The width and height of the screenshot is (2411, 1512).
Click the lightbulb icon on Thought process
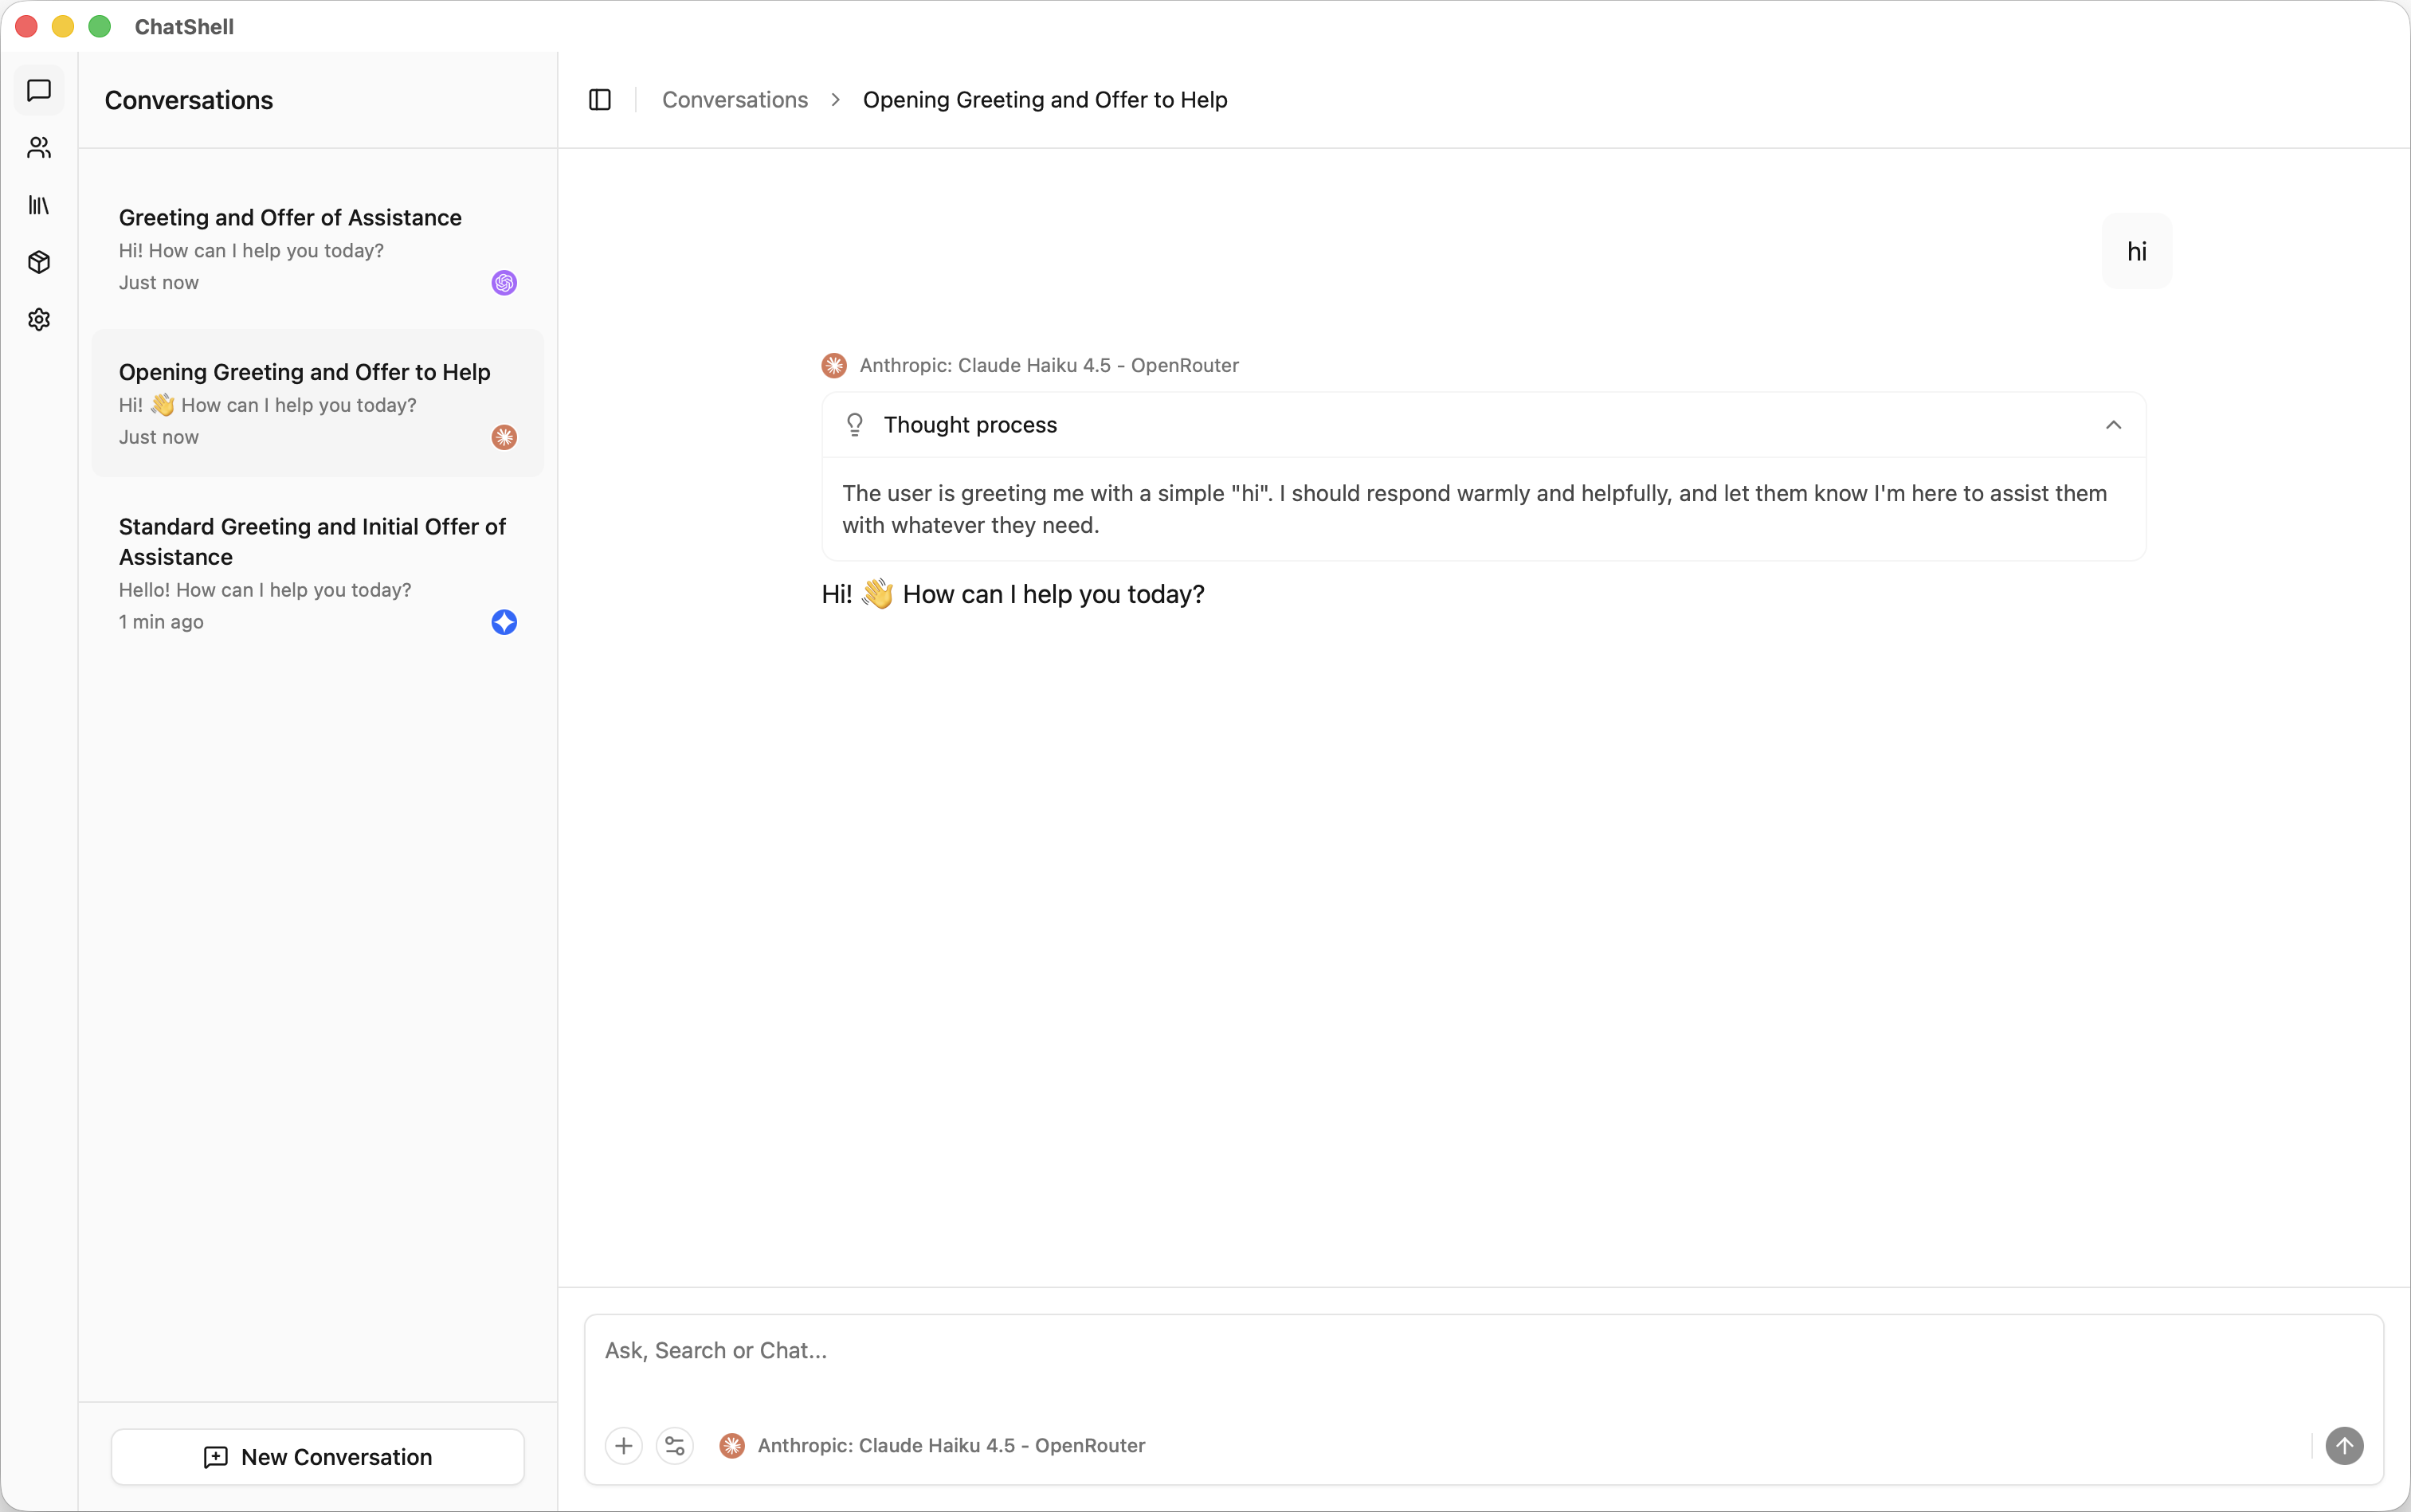point(853,424)
